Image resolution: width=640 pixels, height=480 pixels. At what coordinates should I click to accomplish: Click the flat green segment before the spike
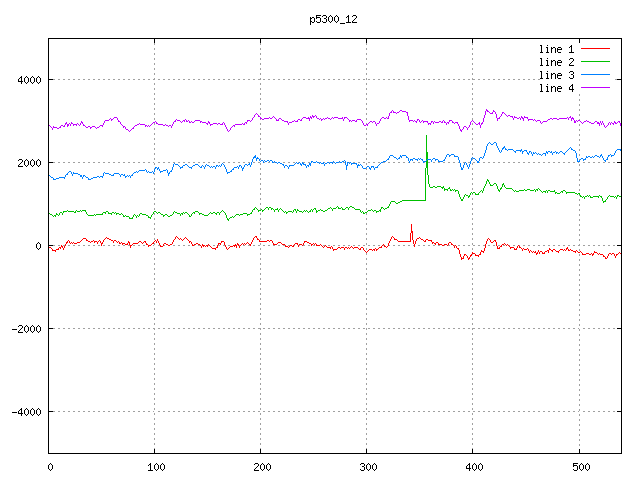[414, 200]
